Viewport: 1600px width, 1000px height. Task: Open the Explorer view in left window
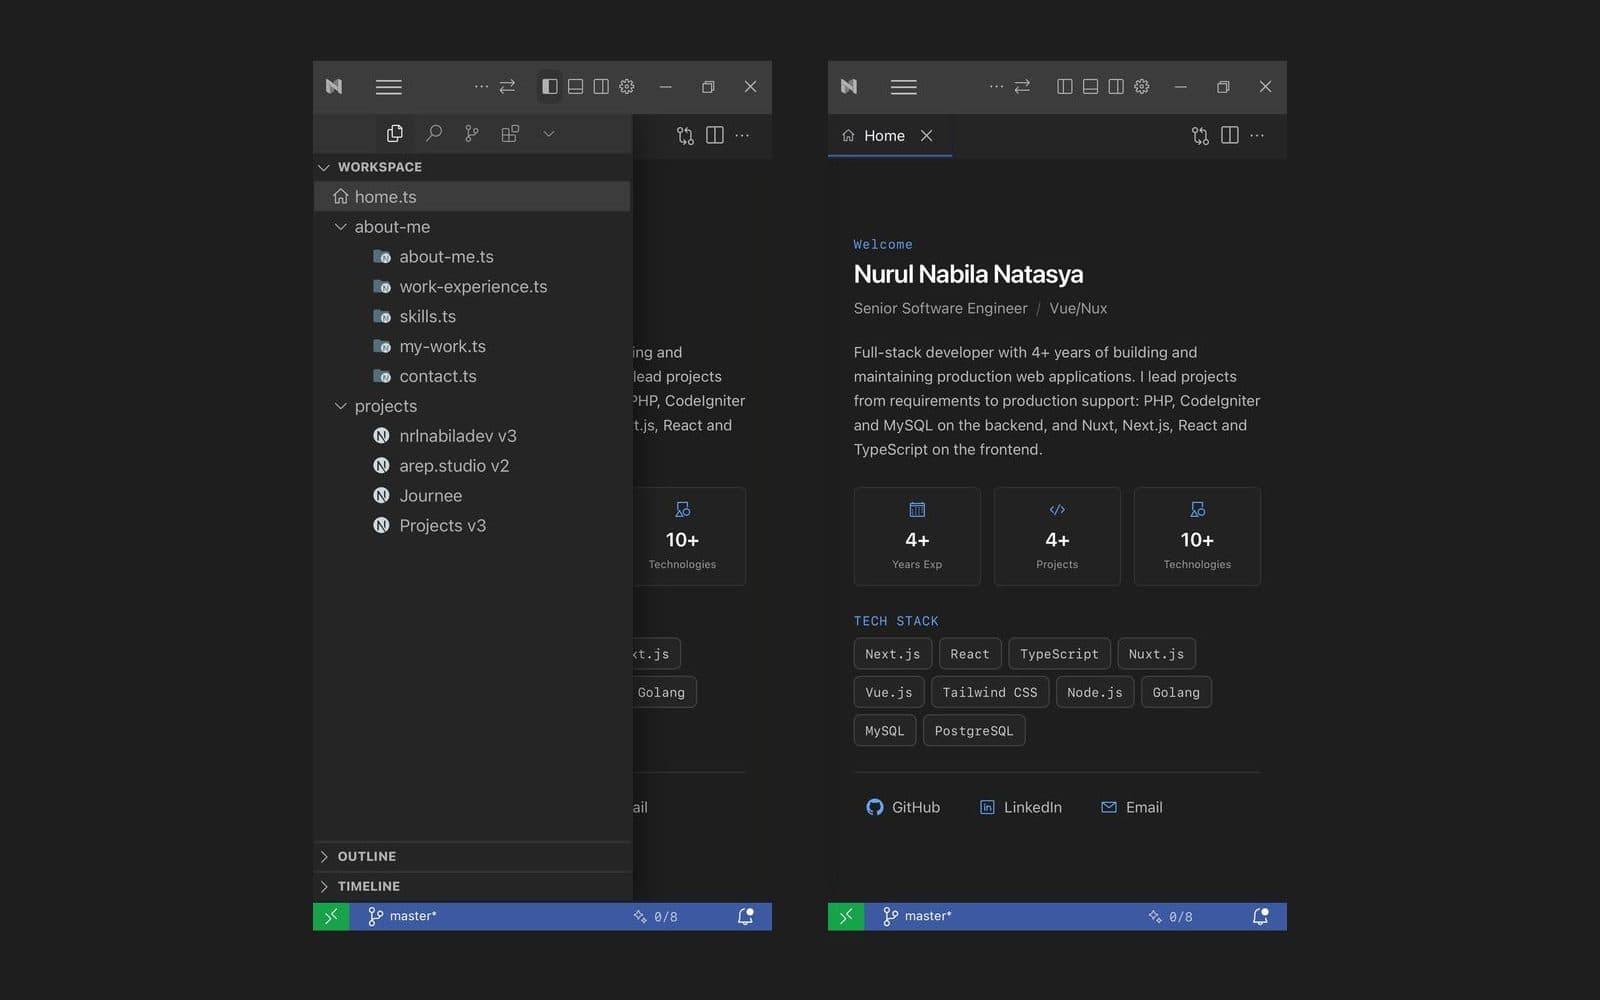[x=395, y=133]
